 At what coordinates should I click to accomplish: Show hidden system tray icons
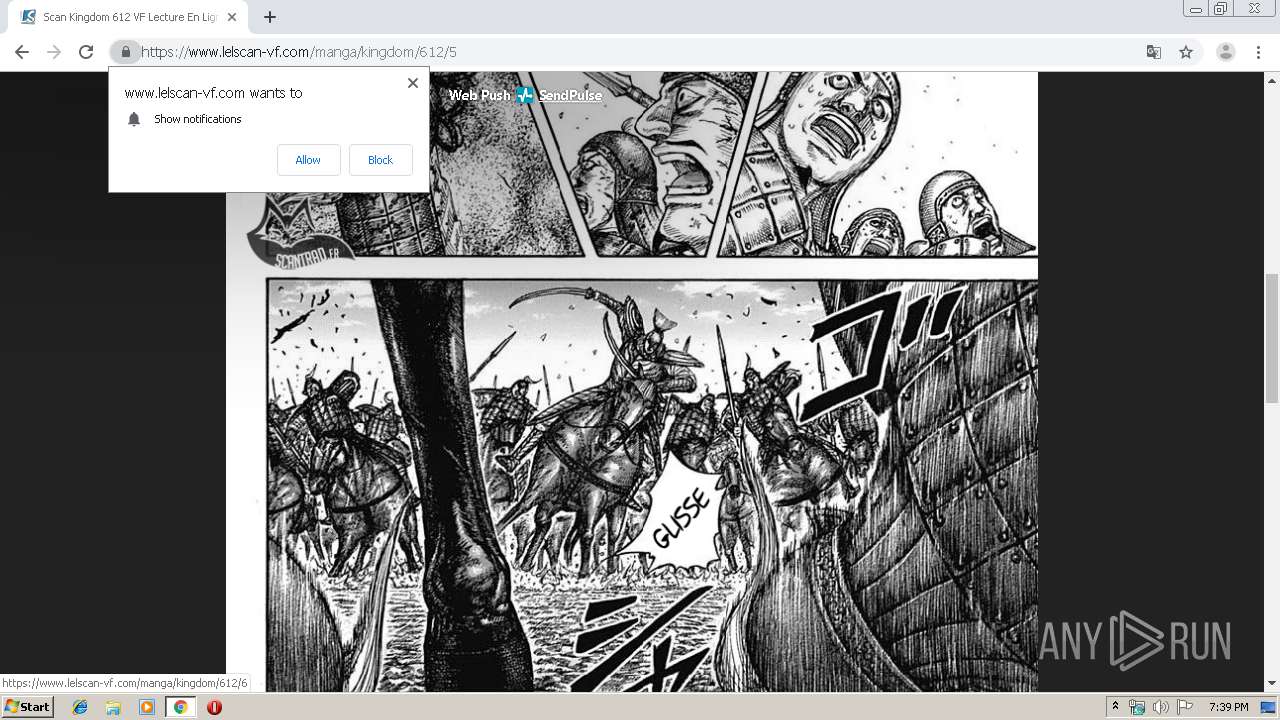click(1115, 707)
